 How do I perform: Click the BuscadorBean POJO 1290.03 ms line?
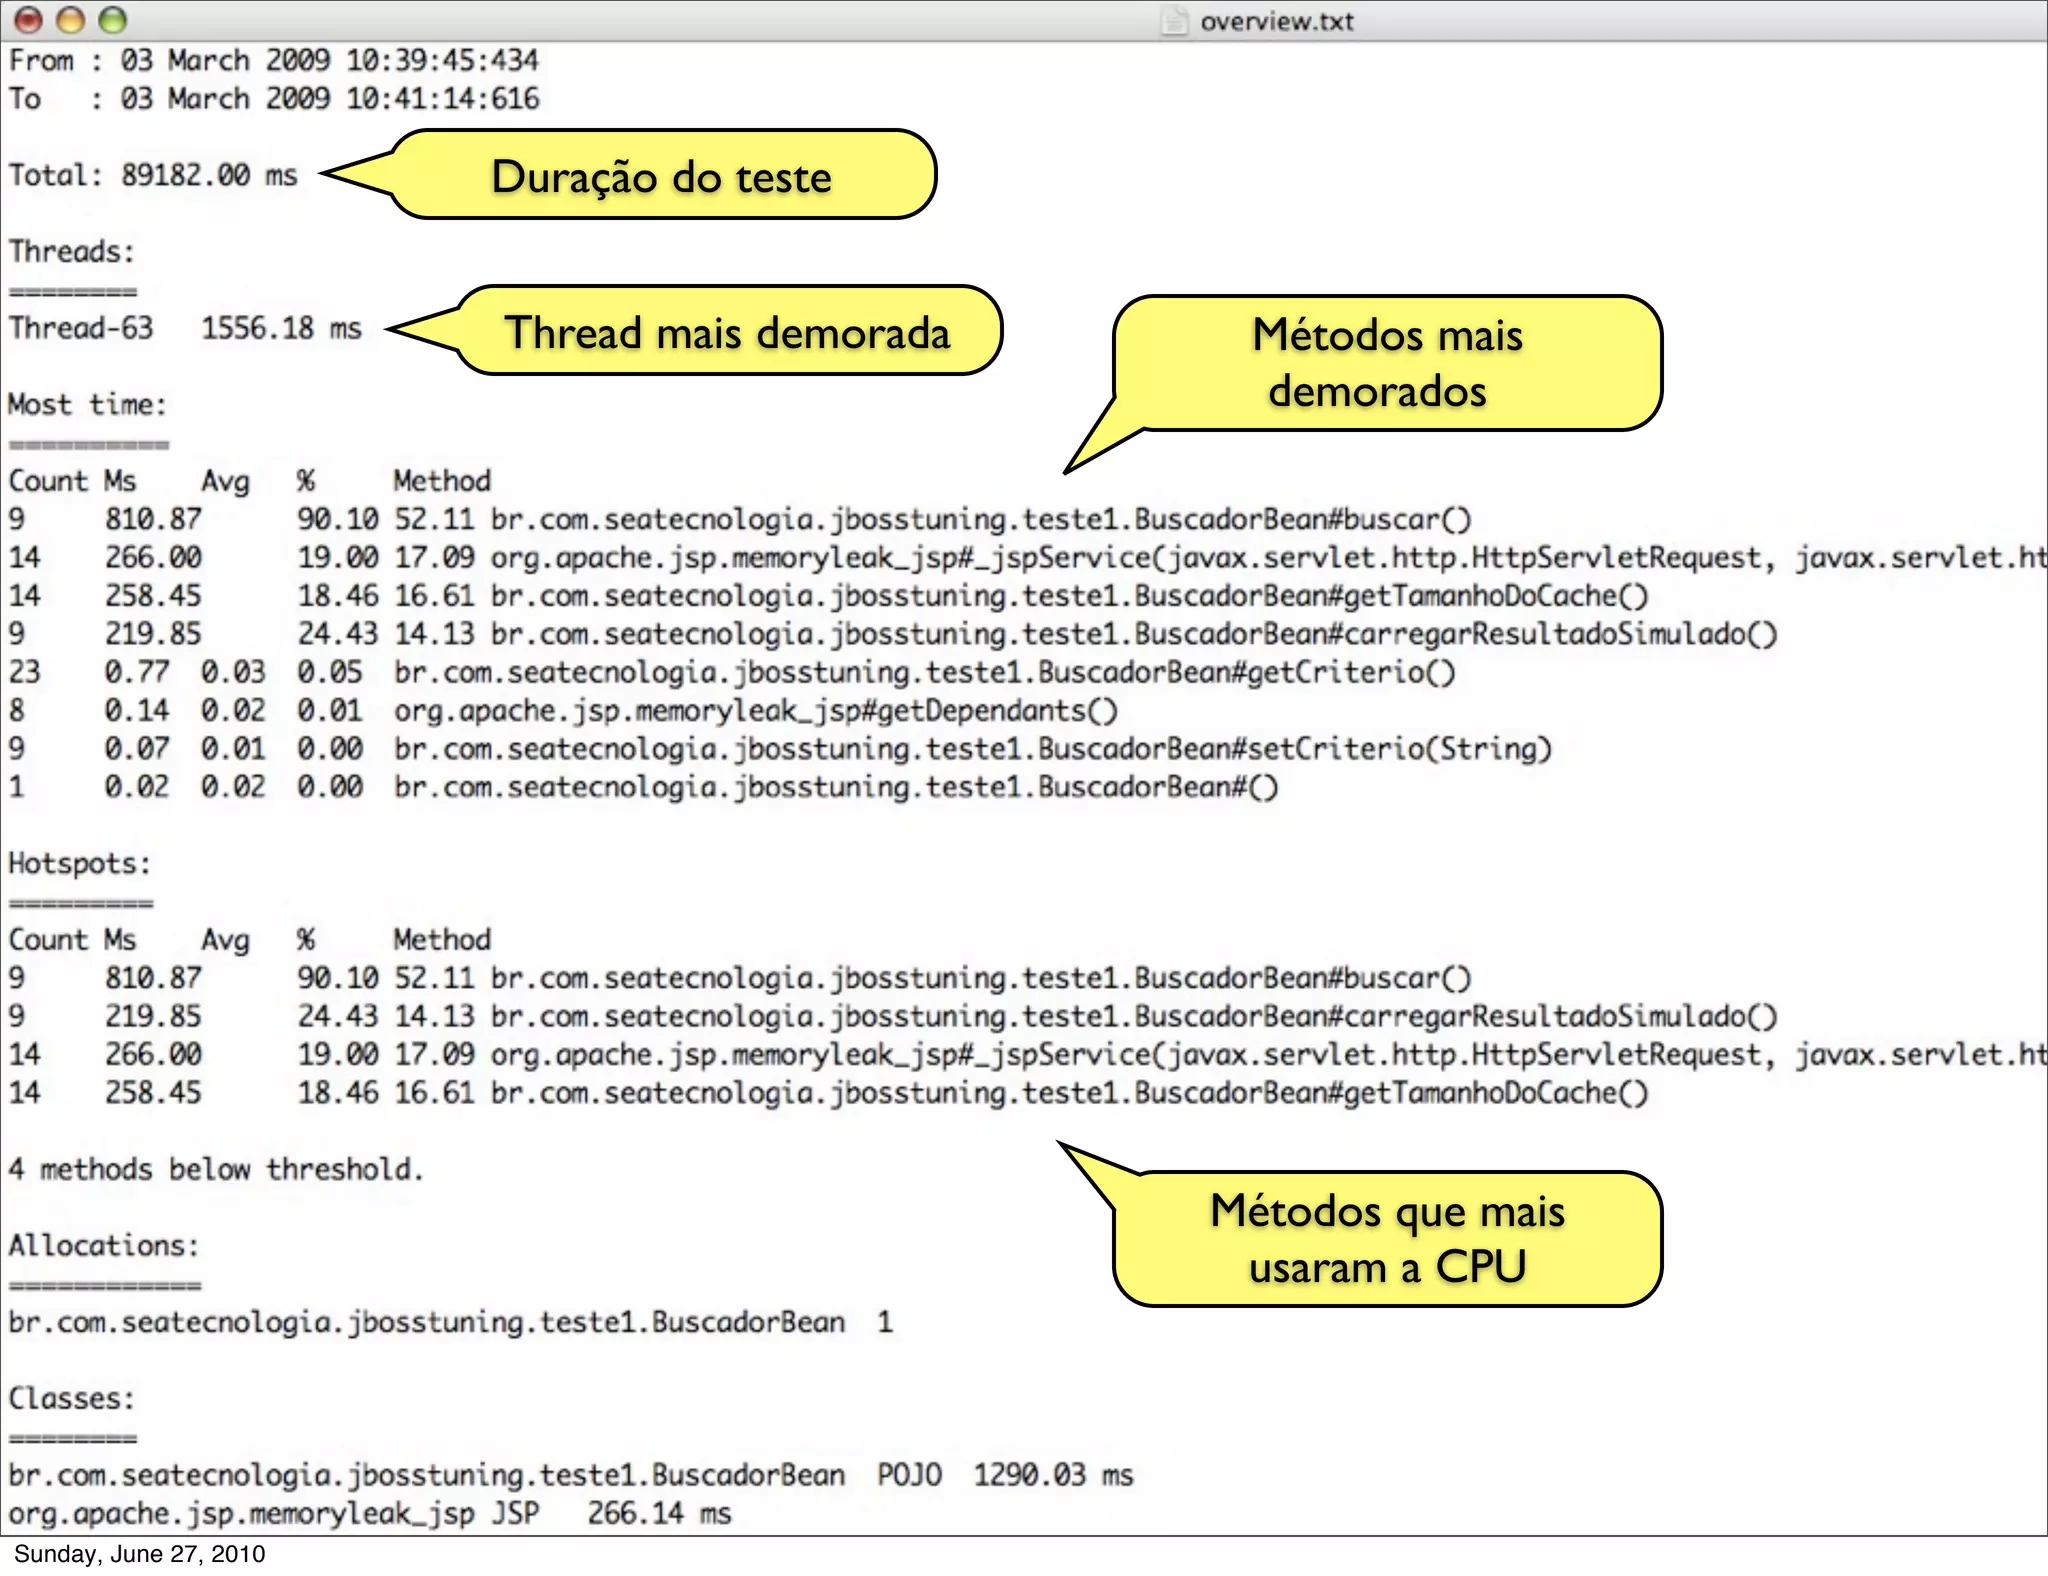(570, 1475)
